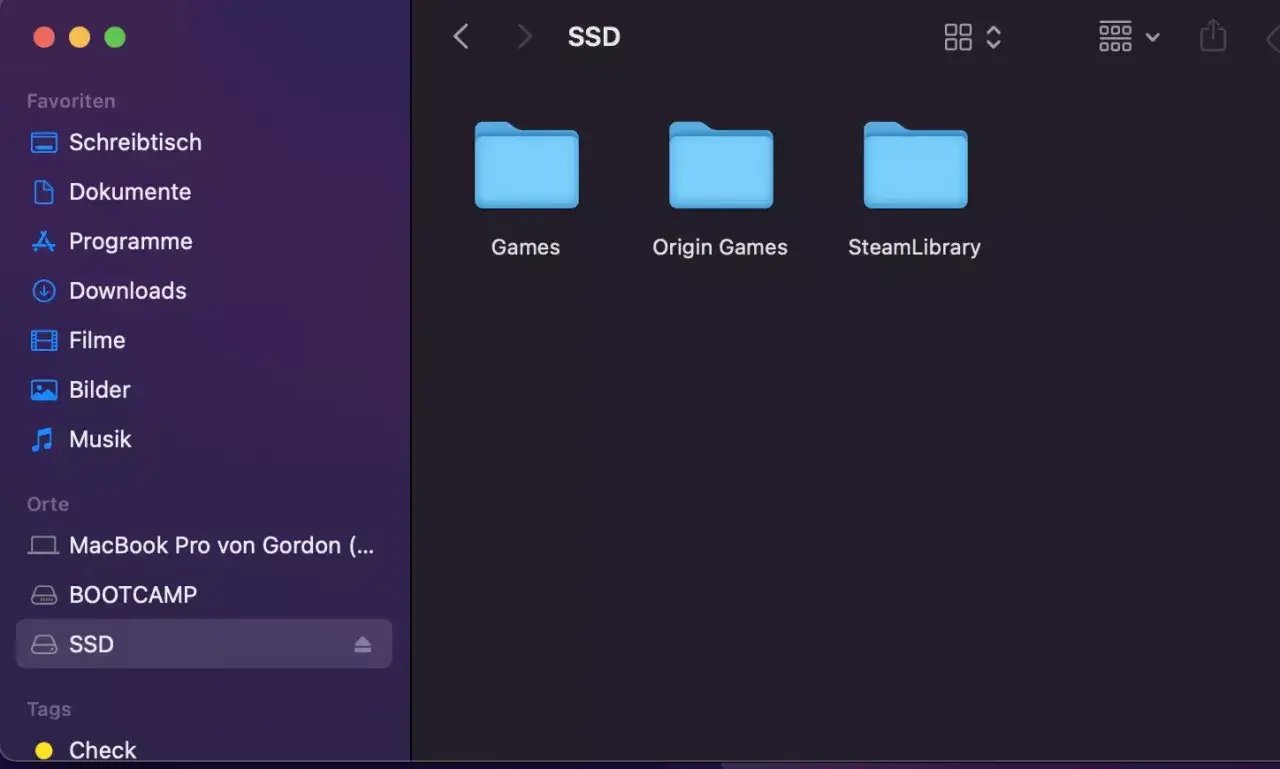Click the Games folder name label
This screenshot has height=769, width=1280.
pos(526,247)
